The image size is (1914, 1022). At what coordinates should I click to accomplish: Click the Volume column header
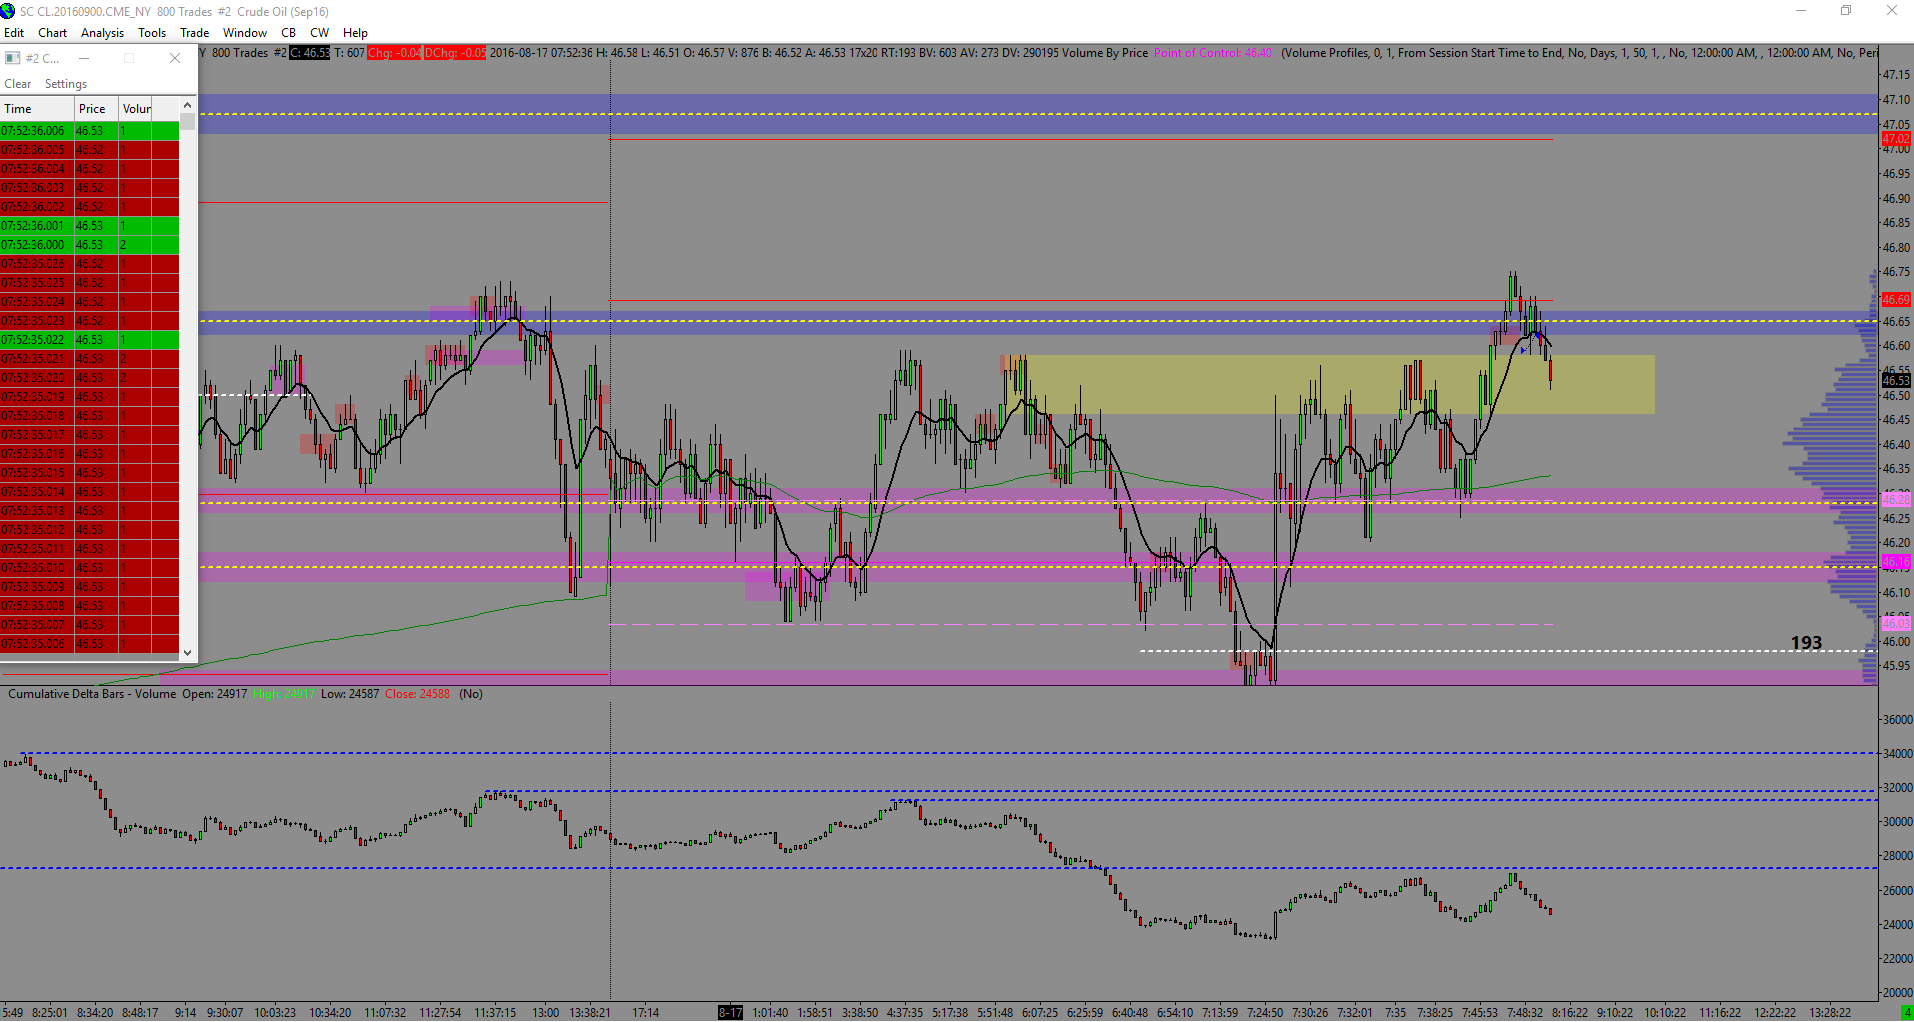click(x=137, y=109)
